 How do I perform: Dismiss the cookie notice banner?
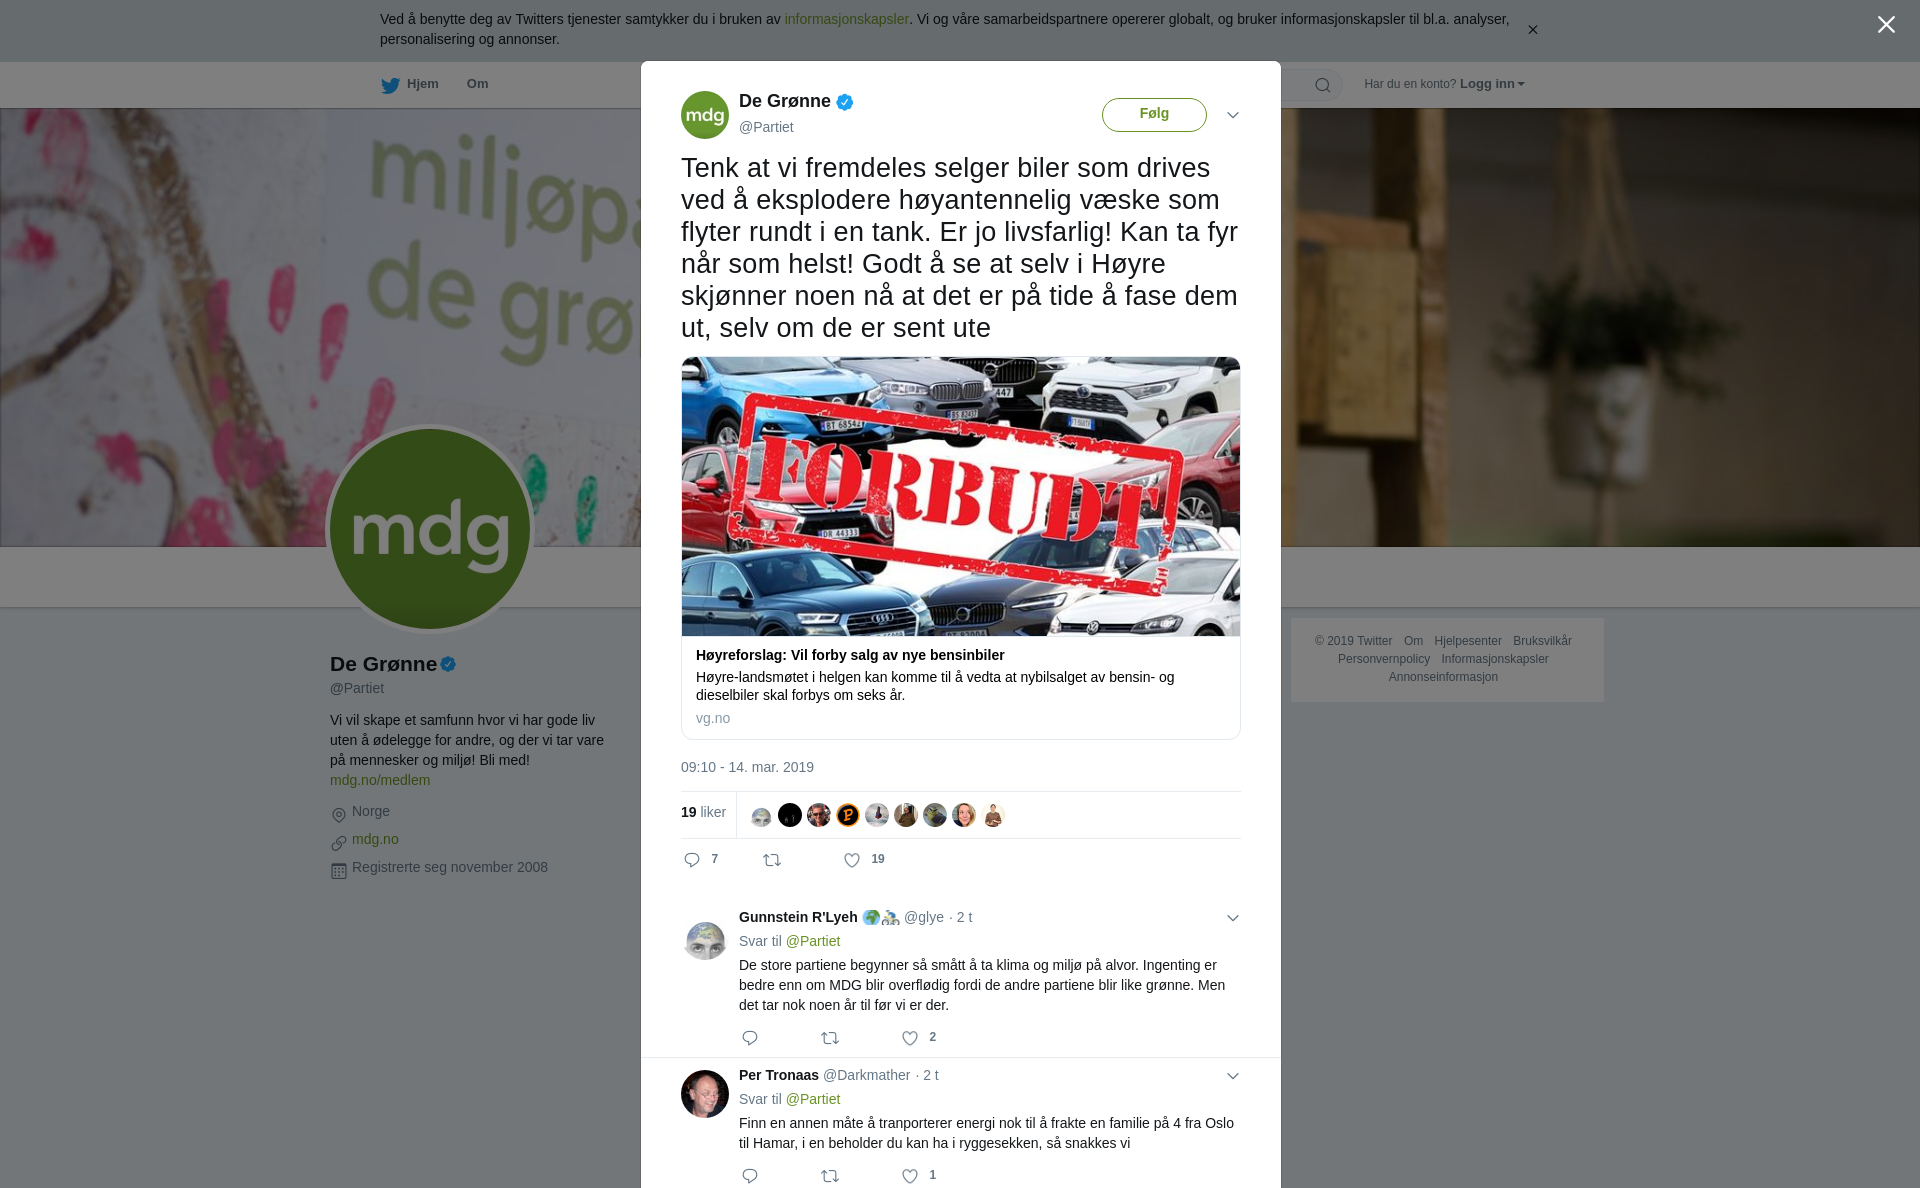tap(1532, 30)
